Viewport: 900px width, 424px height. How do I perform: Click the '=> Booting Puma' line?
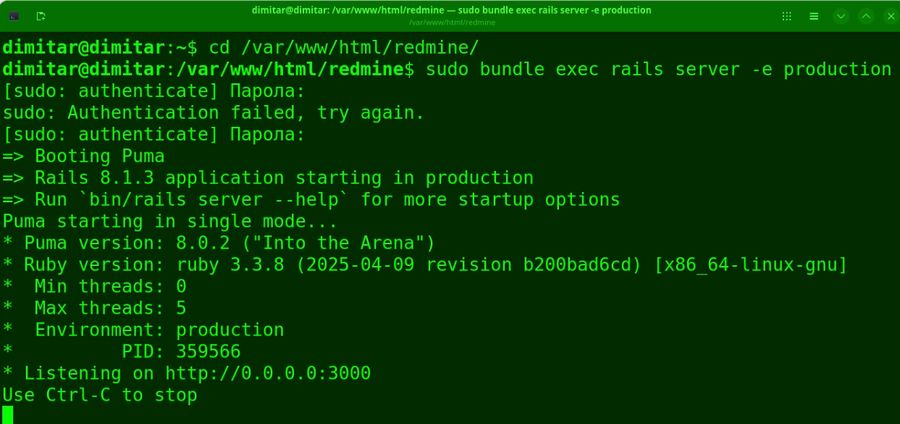click(x=83, y=156)
